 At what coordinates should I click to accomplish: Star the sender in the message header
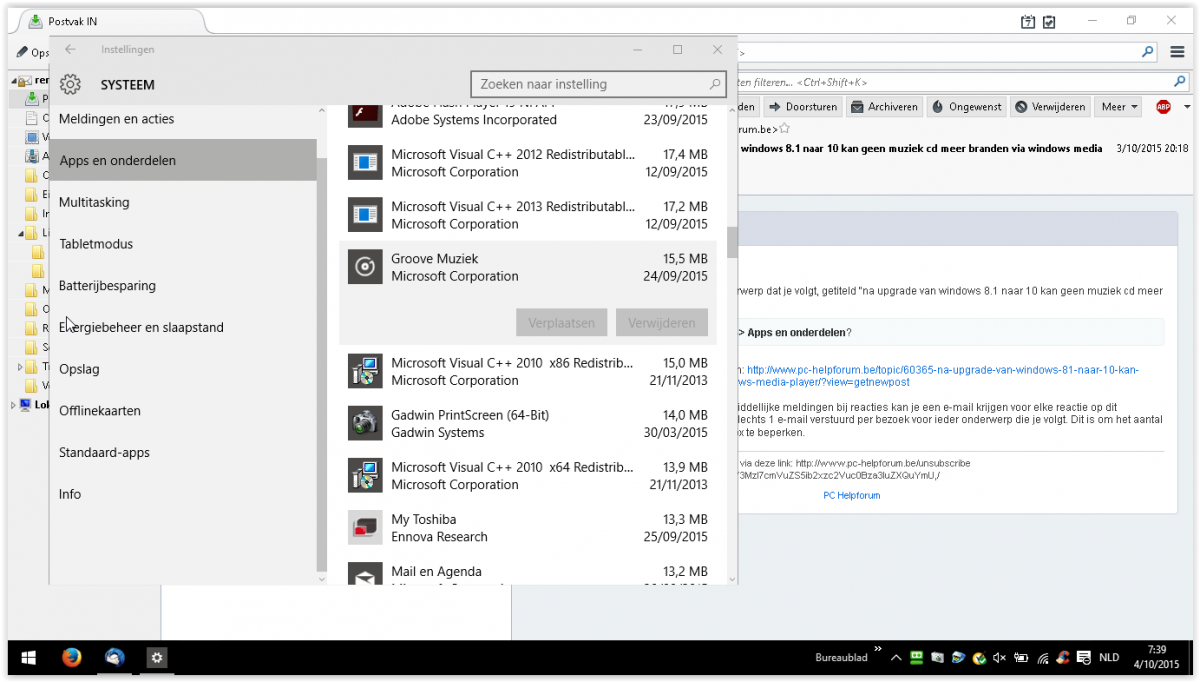tap(785, 129)
